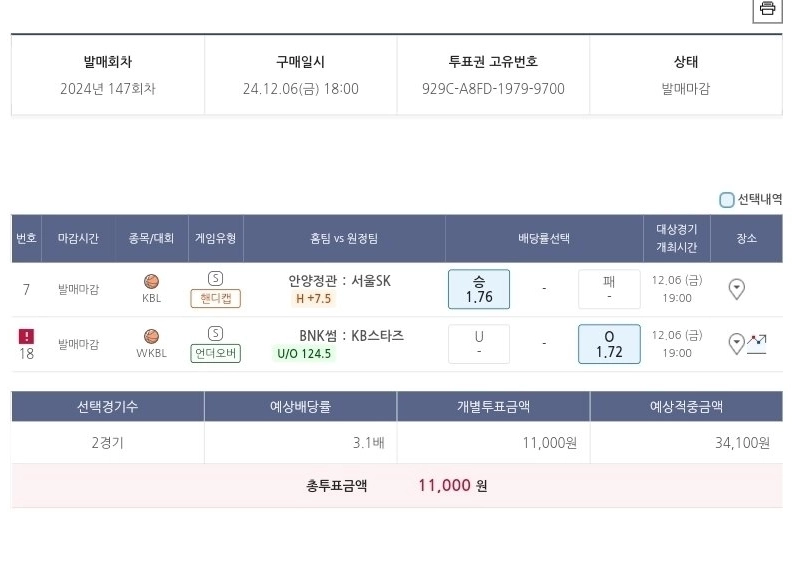Click the U/O 124.5 label
This screenshot has width=800, height=563.
pos(304,353)
